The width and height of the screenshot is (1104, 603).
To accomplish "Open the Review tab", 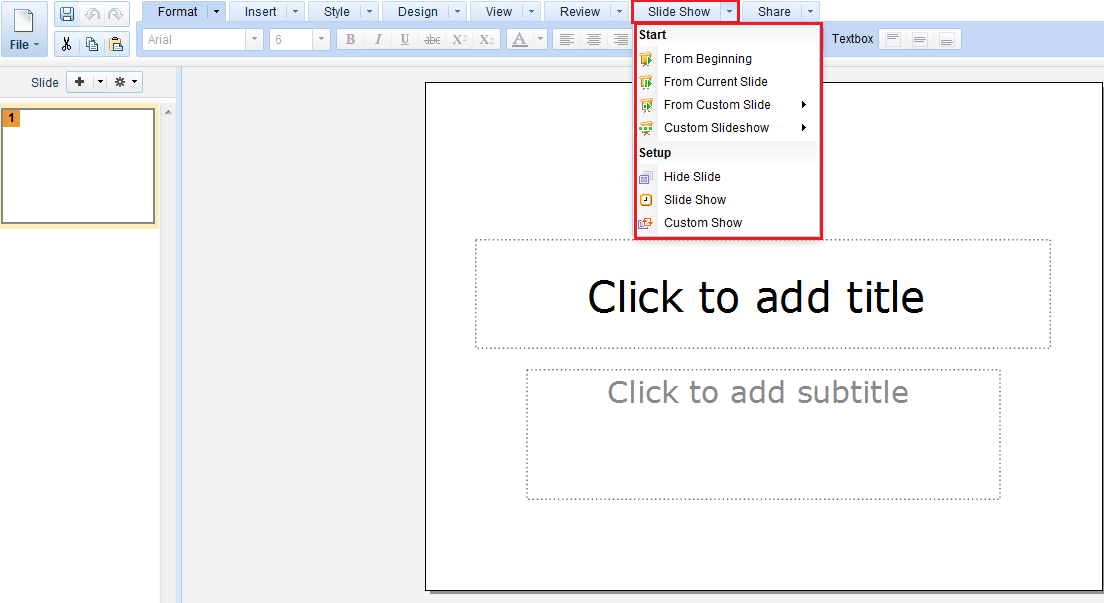I will point(579,11).
